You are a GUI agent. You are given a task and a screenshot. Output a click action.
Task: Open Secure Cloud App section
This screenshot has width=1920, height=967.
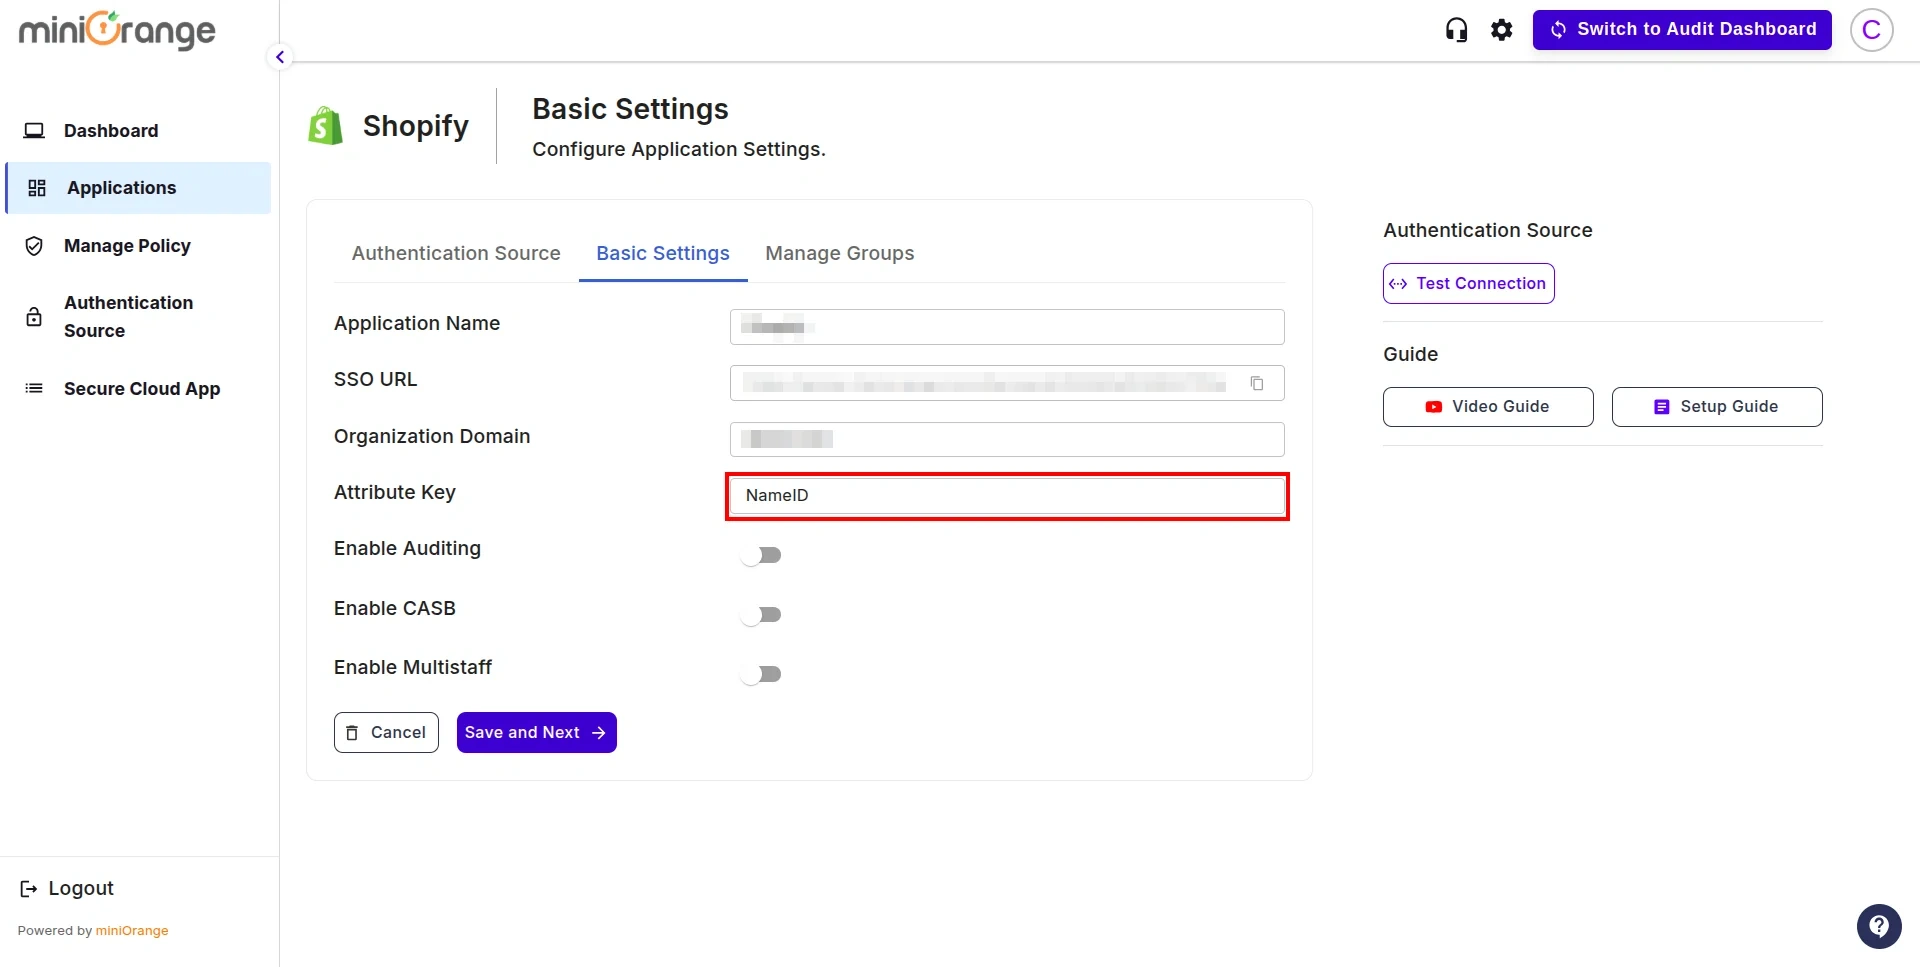click(142, 389)
